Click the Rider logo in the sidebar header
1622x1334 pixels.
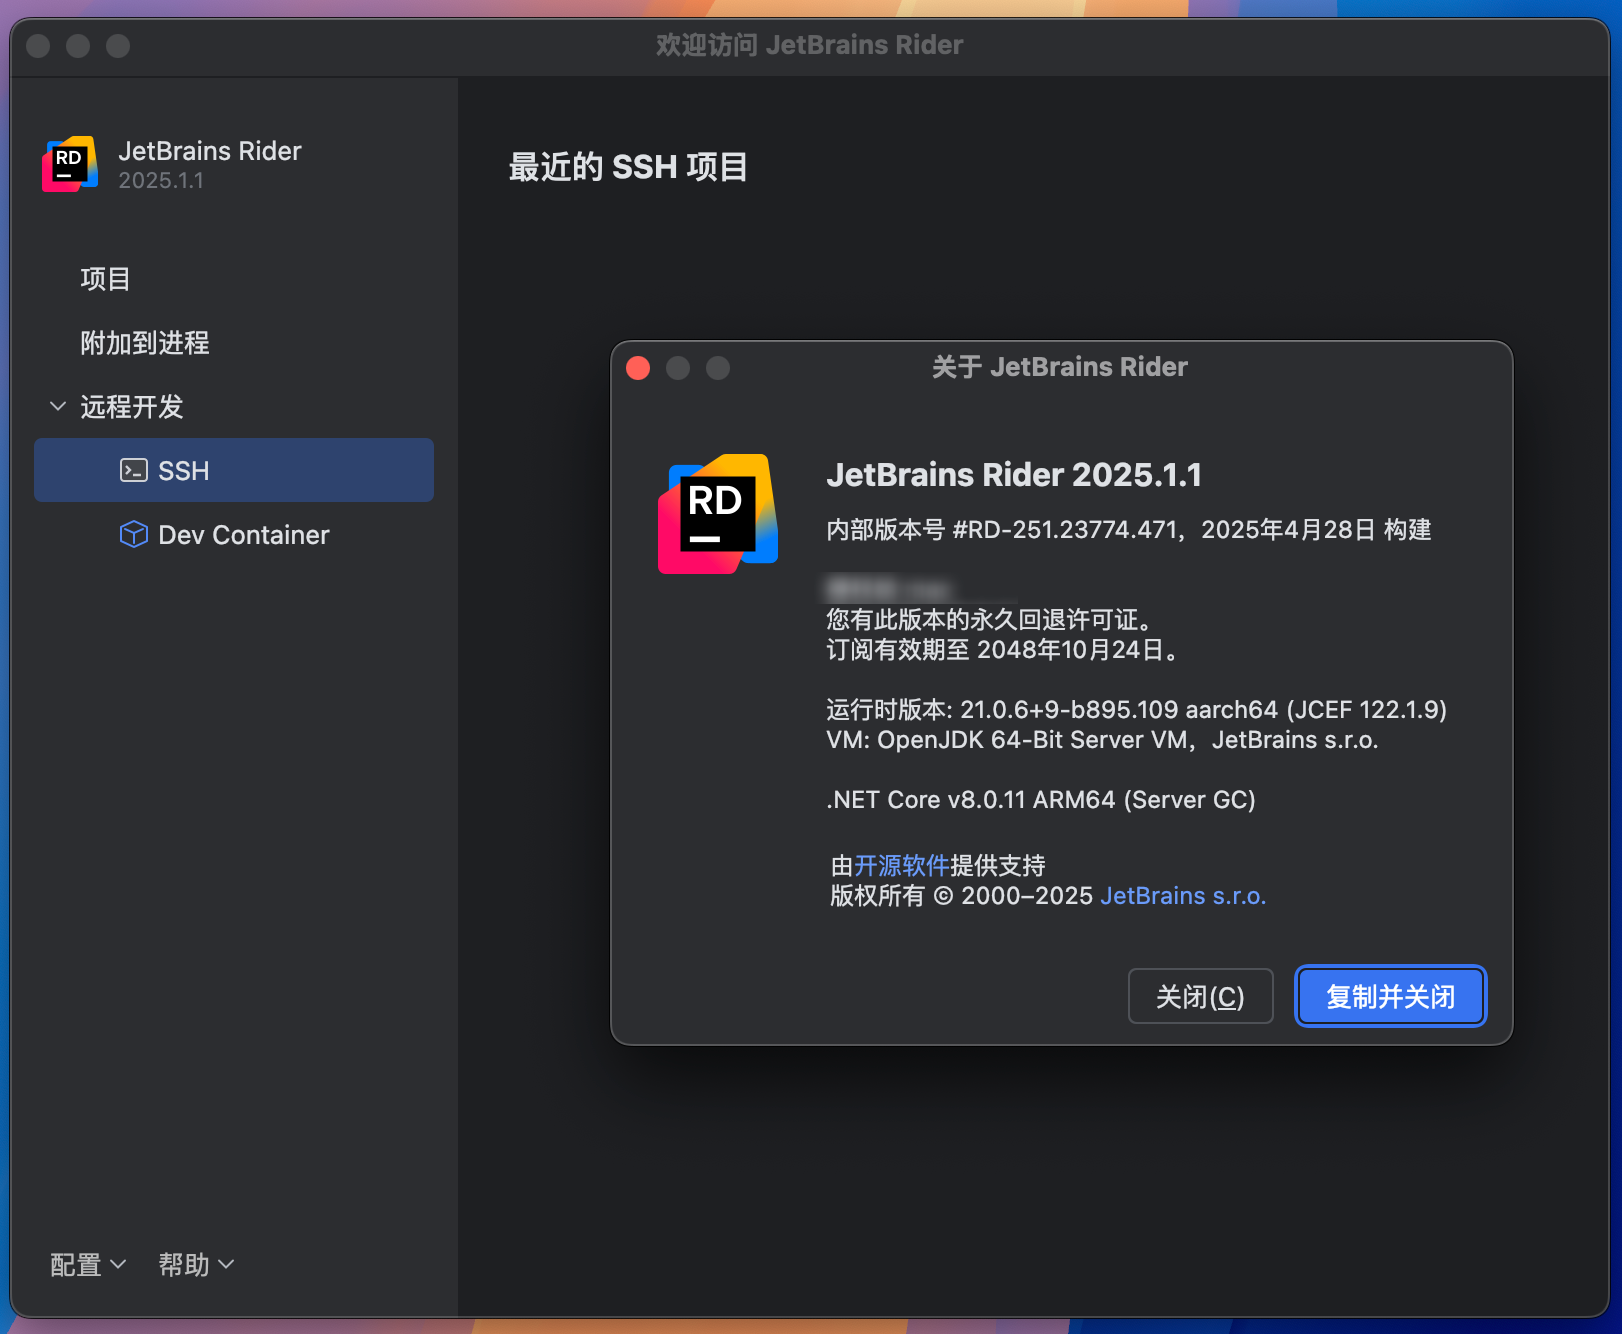[70, 164]
